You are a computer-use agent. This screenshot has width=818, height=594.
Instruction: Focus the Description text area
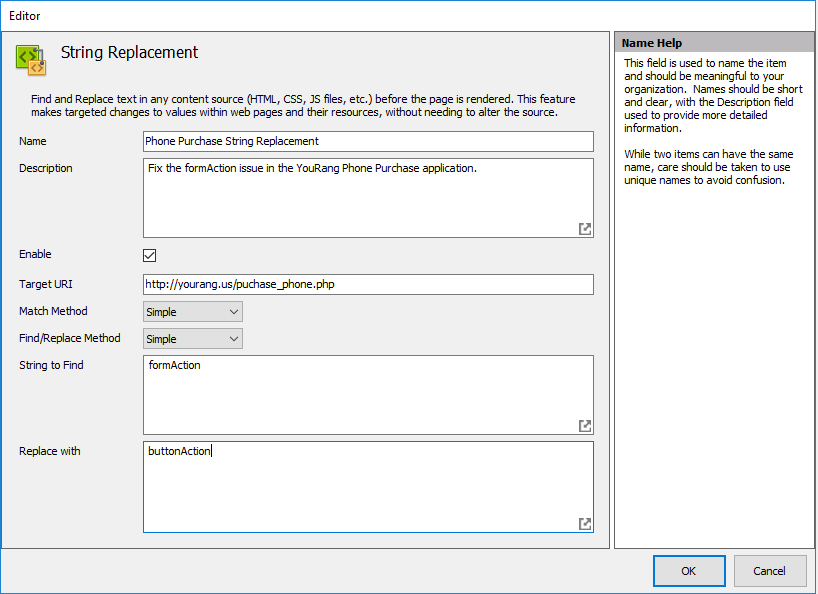click(x=368, y=198)
